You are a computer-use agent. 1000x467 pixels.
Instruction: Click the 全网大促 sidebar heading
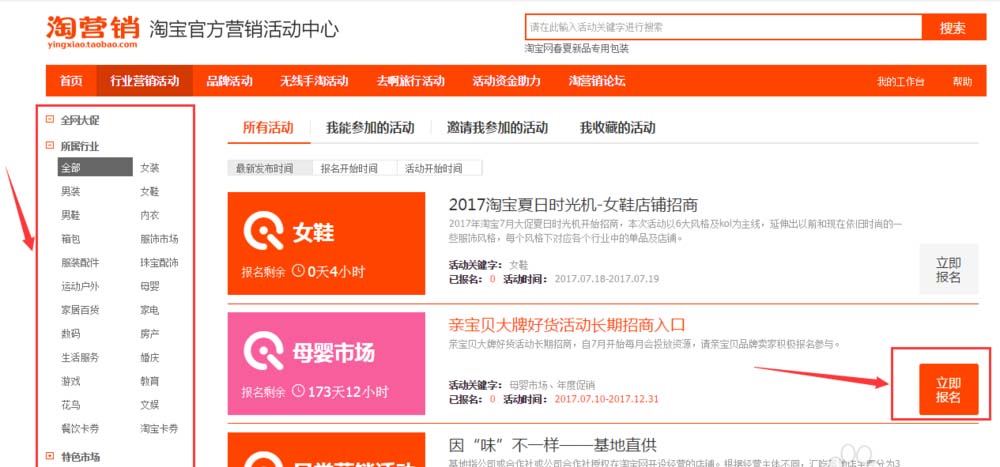(80, 120)
